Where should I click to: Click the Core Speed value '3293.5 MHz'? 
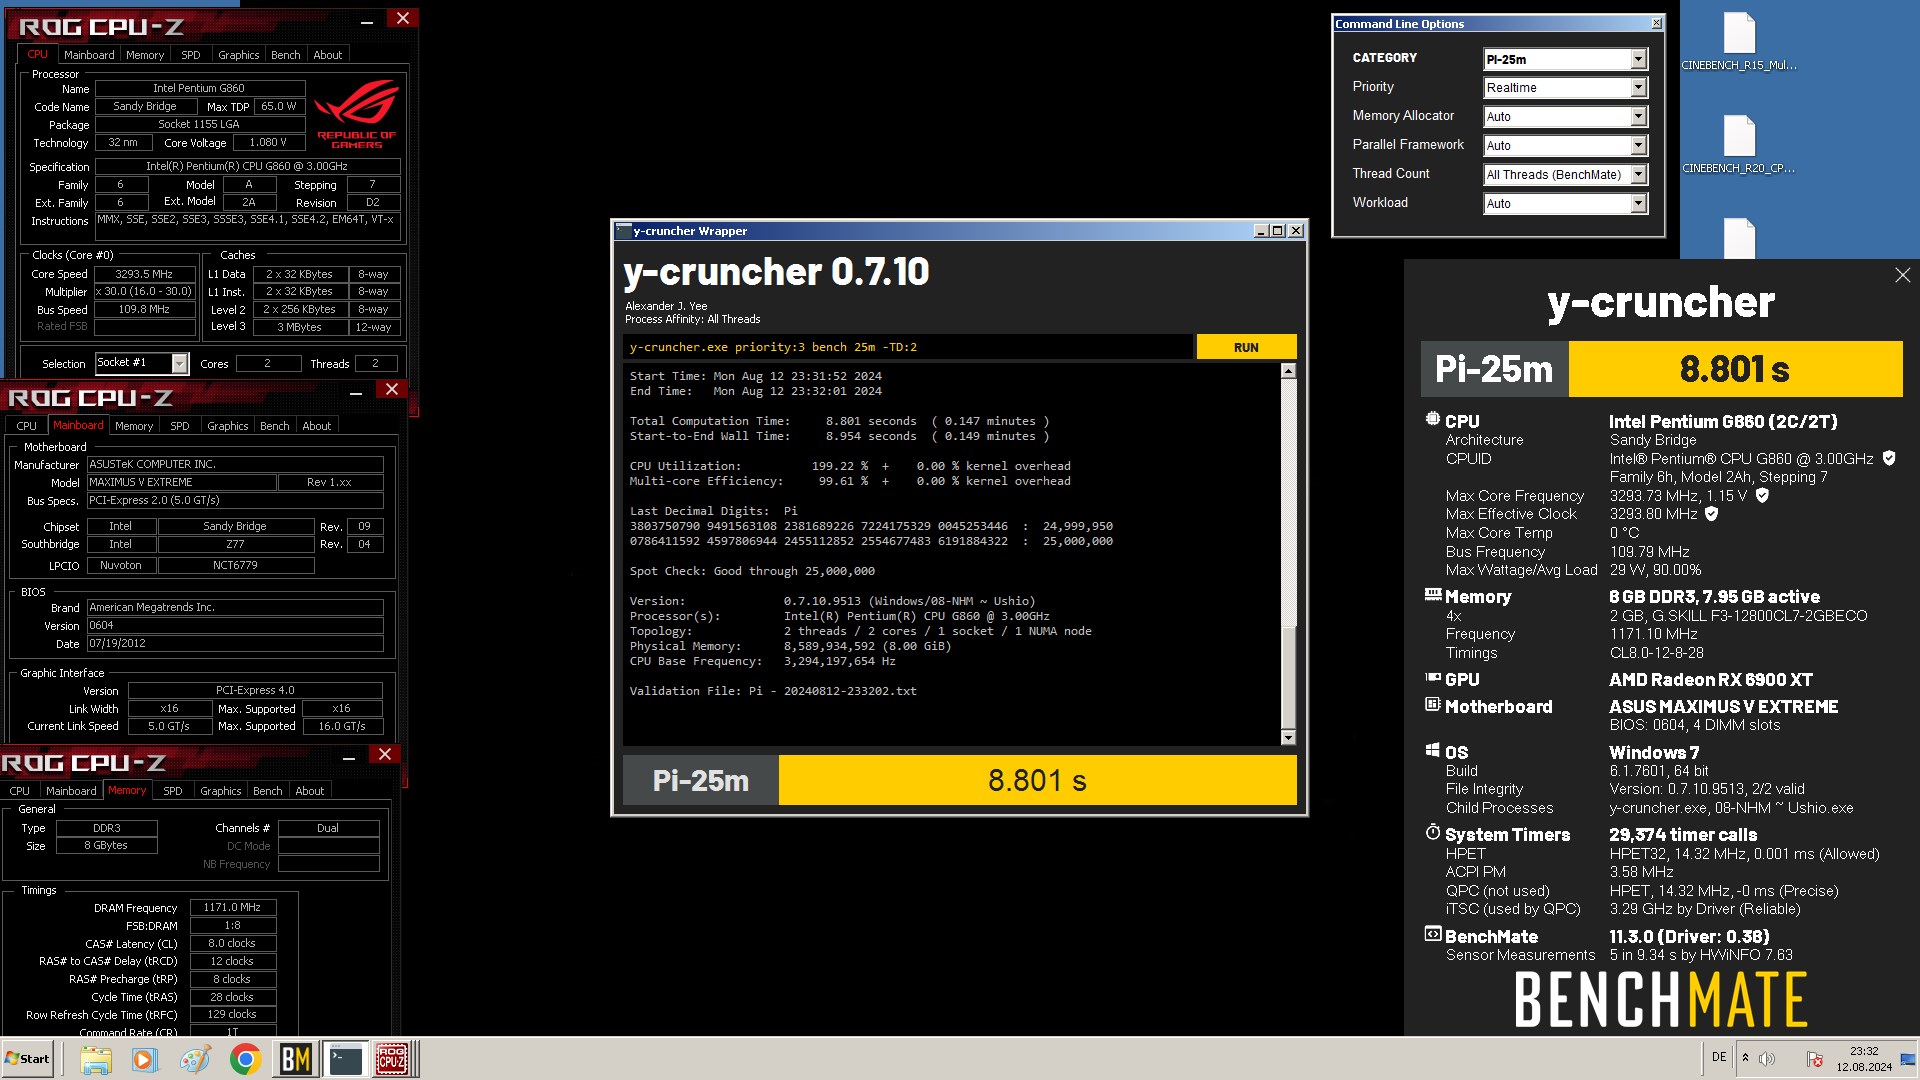click(x=144, y=274)
